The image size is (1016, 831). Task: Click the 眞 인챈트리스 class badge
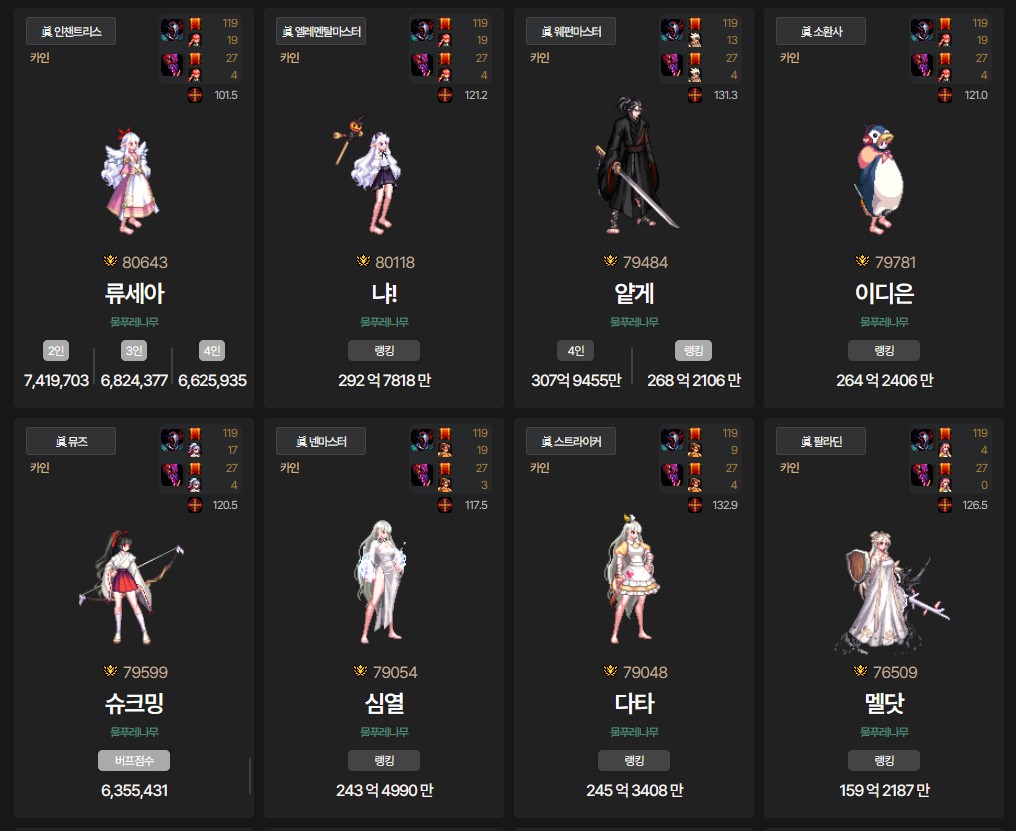[x=71, y=31]
